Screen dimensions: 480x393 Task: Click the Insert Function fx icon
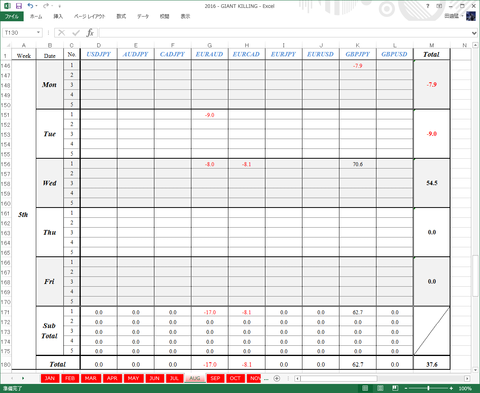(90, 33)
